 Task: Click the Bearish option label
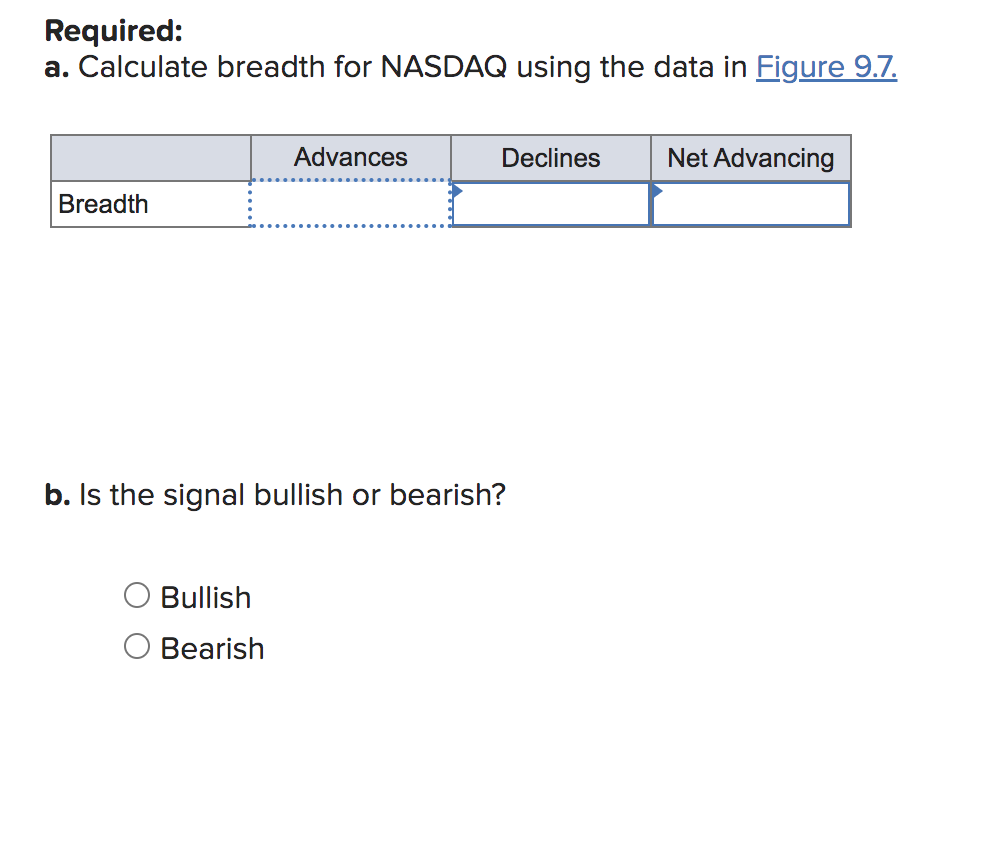pos(212,648)
